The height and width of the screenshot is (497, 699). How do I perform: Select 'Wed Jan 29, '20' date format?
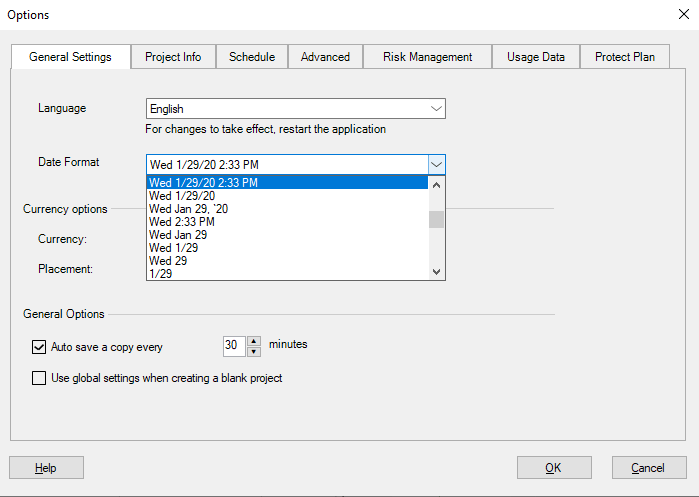click(x=188, y=209)
